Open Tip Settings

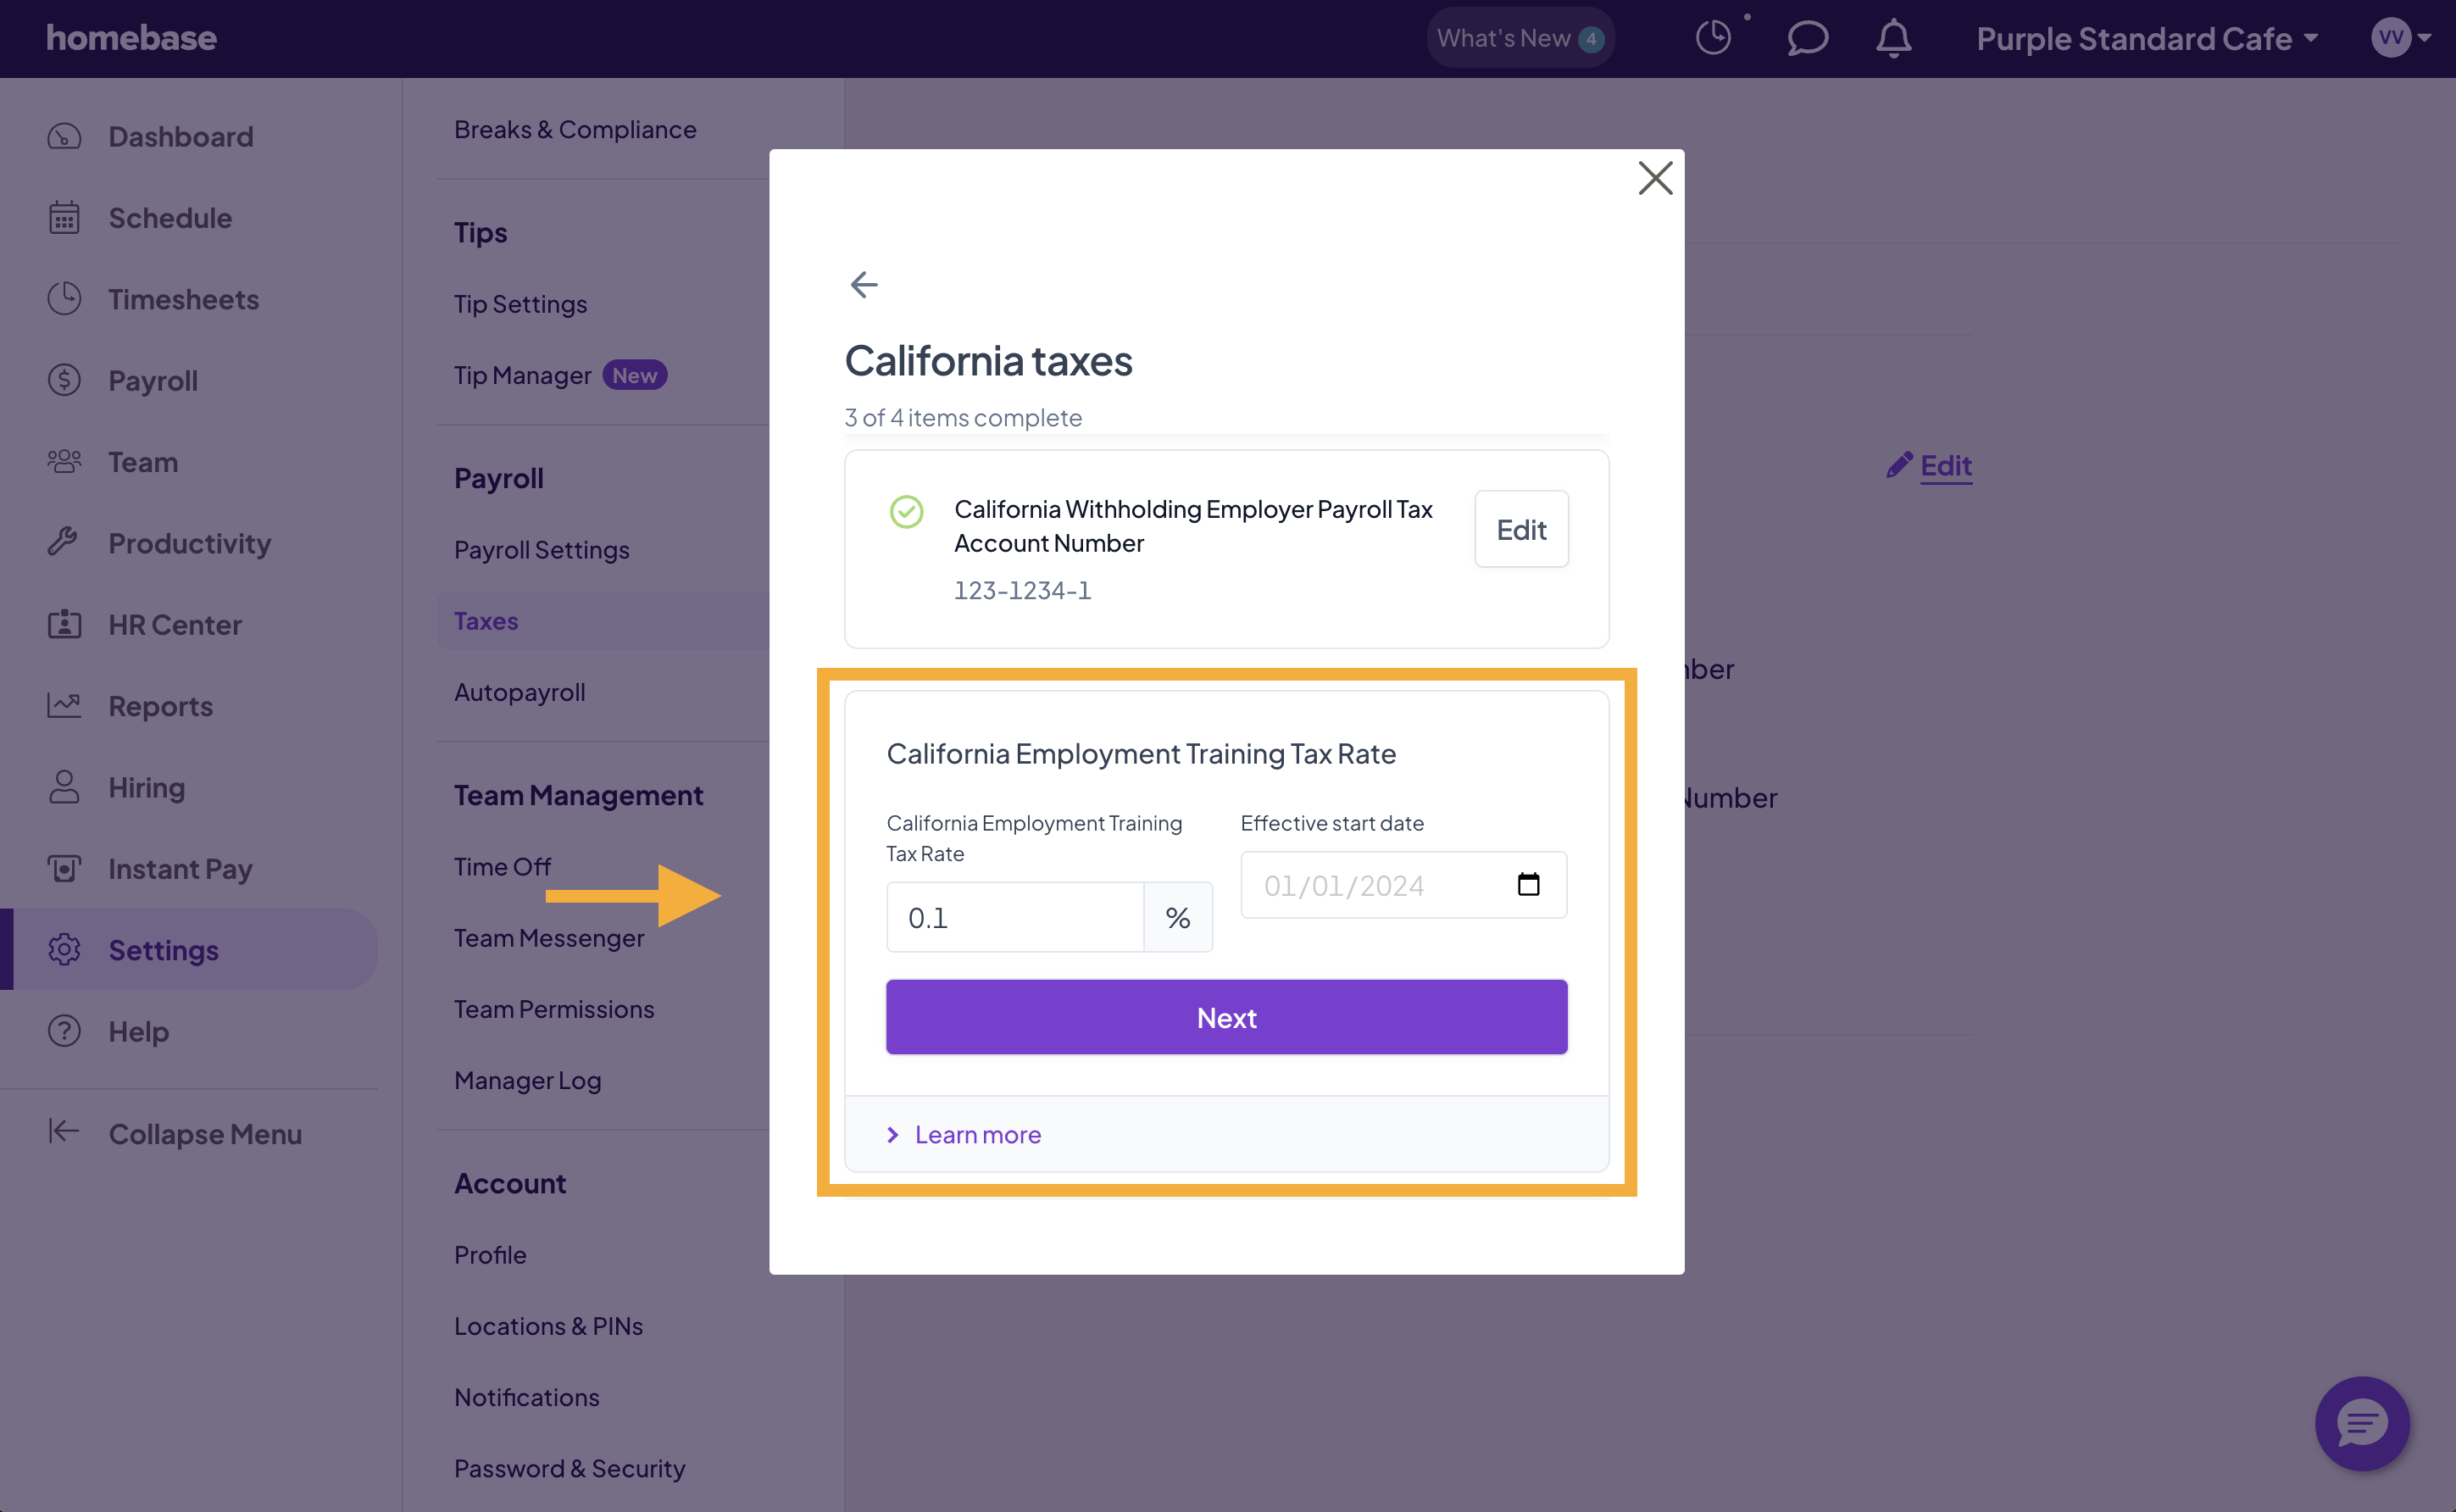(x=520, y=303)
